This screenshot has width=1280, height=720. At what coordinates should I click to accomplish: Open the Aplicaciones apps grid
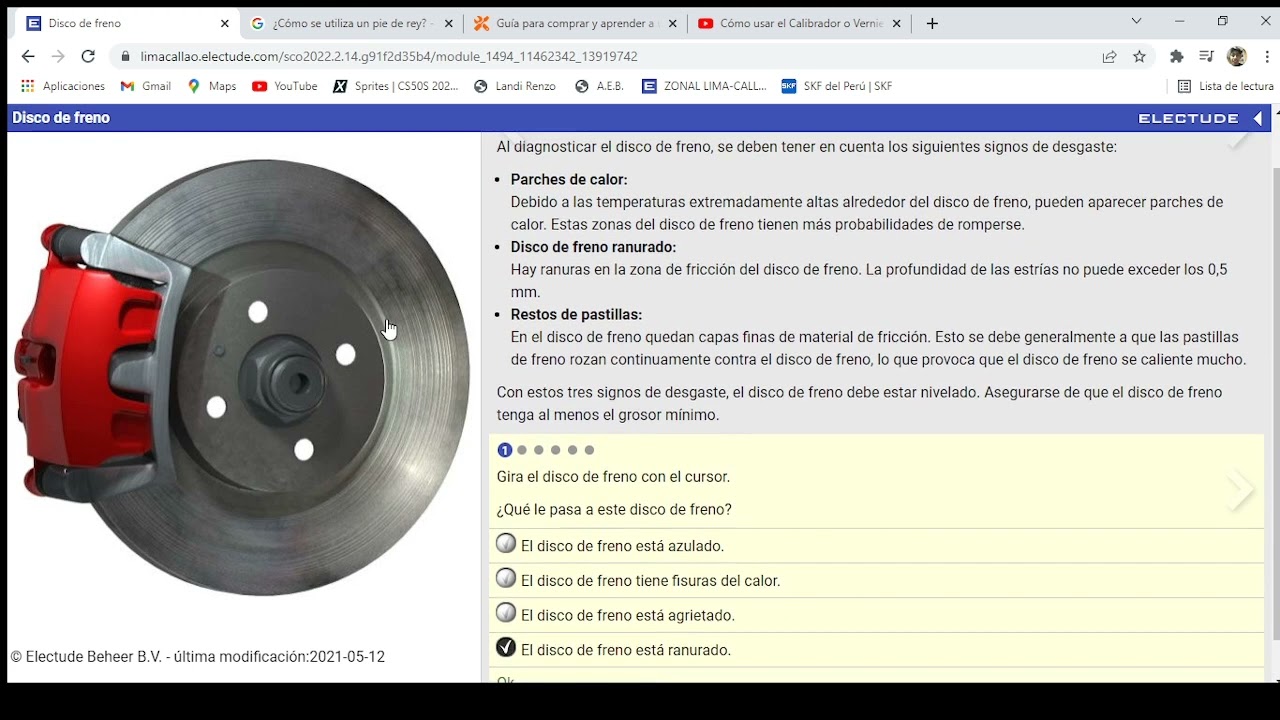pos(63,86)
